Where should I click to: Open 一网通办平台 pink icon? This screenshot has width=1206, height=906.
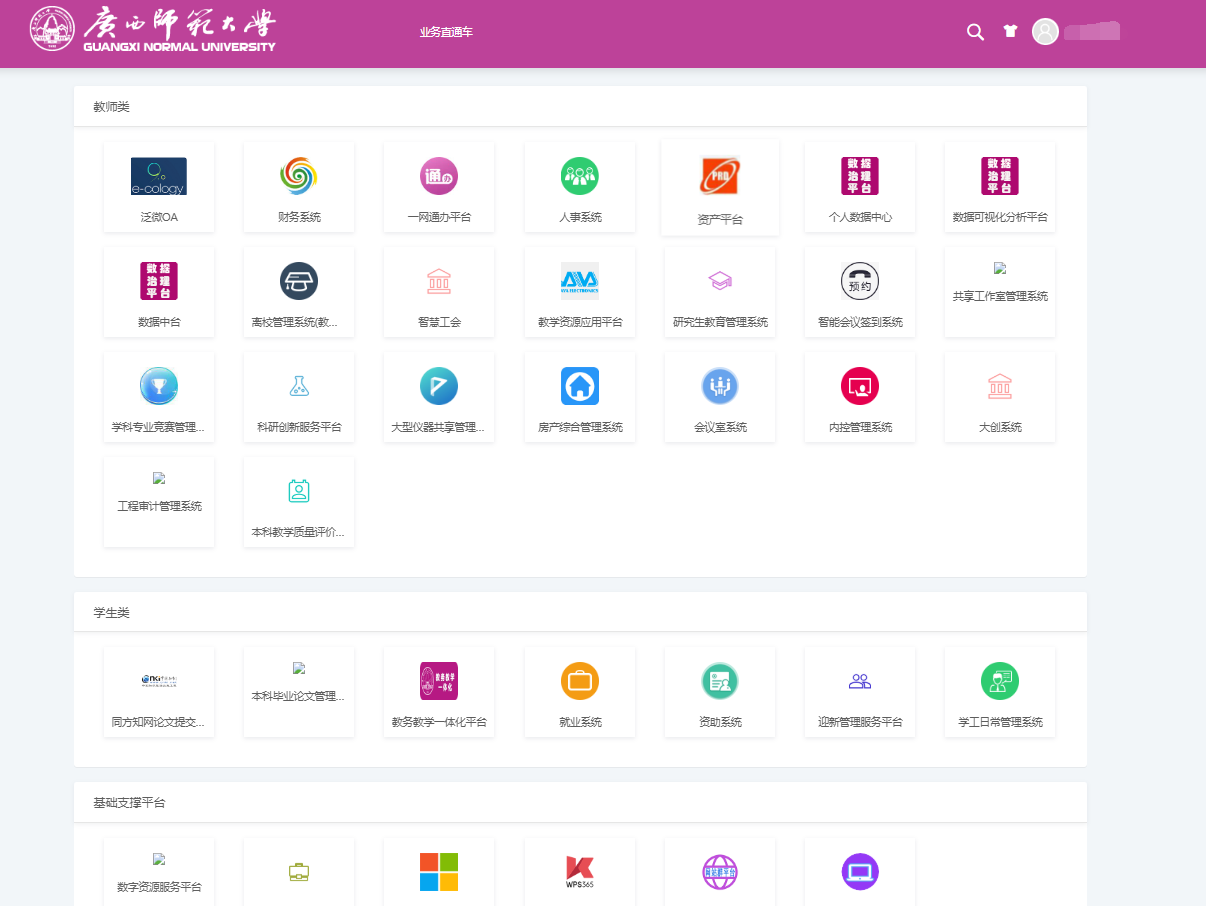(439, 177)
